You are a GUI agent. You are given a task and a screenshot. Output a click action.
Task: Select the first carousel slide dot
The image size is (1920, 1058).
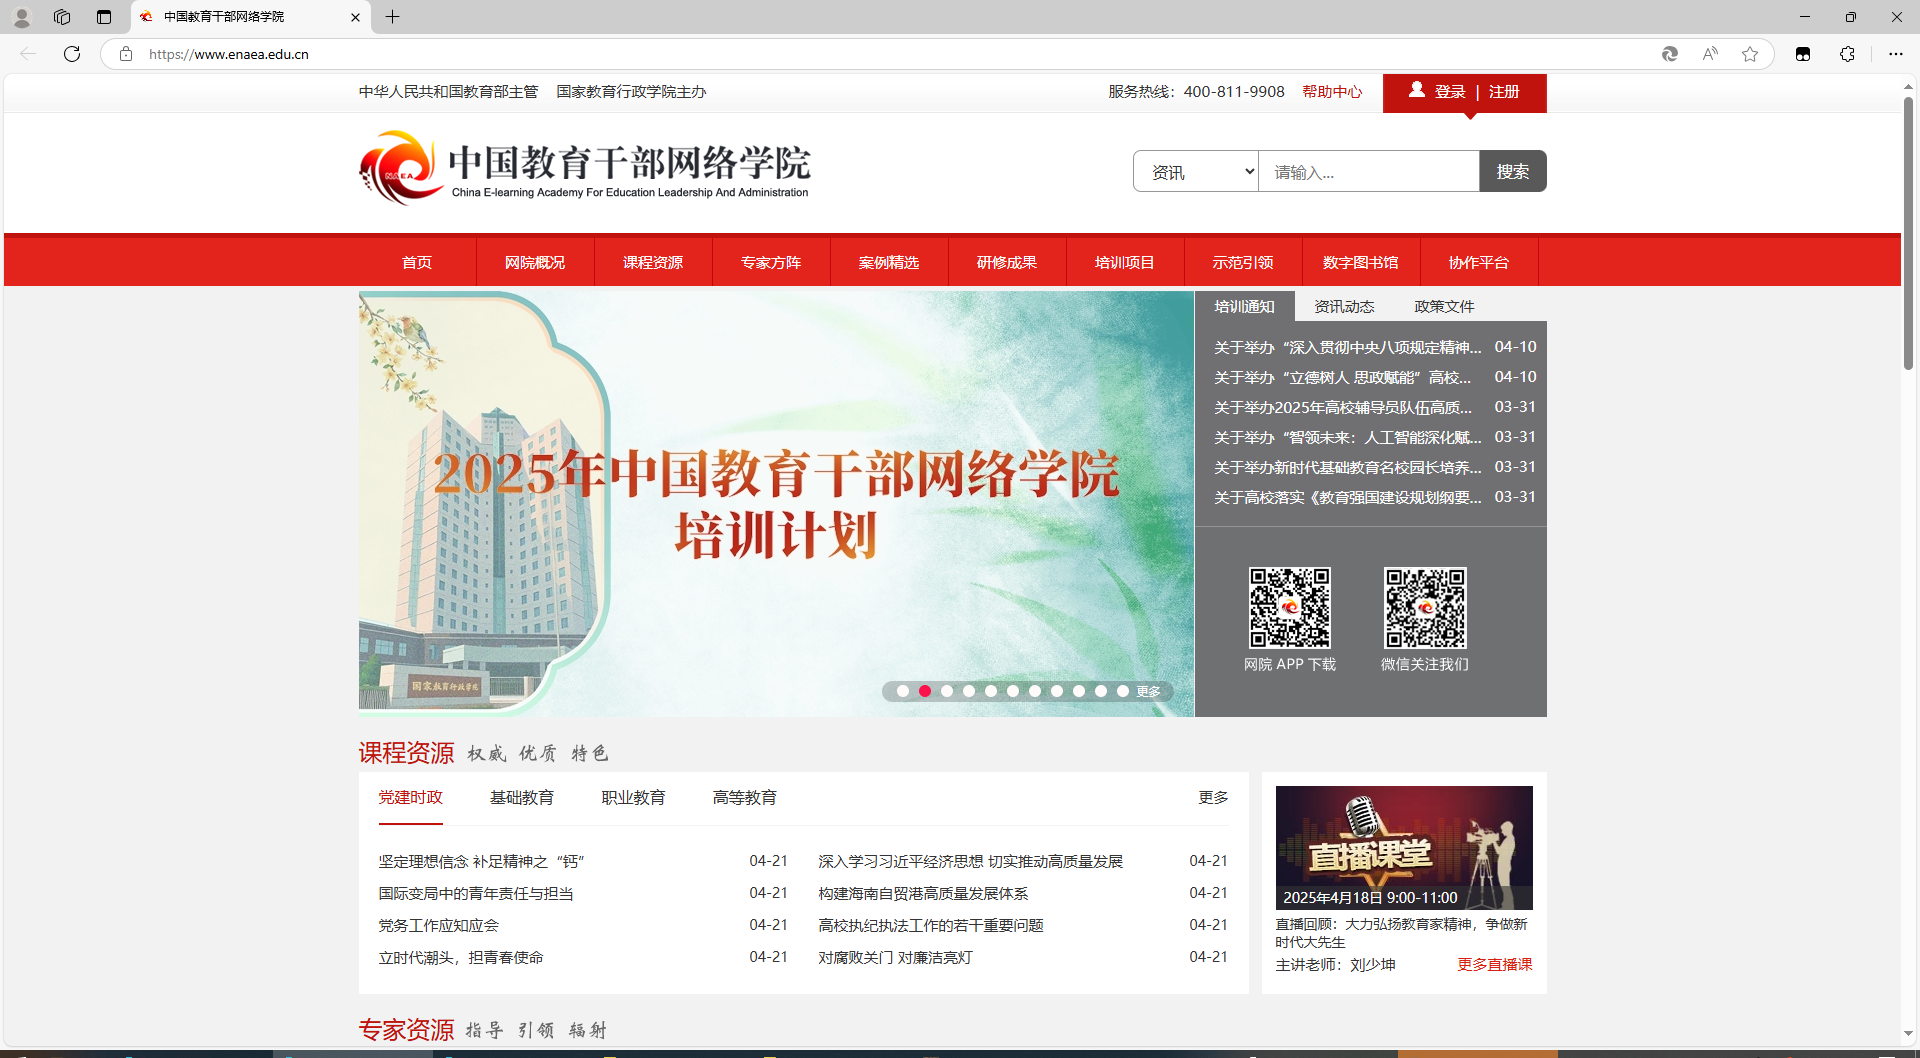(903, 691)
